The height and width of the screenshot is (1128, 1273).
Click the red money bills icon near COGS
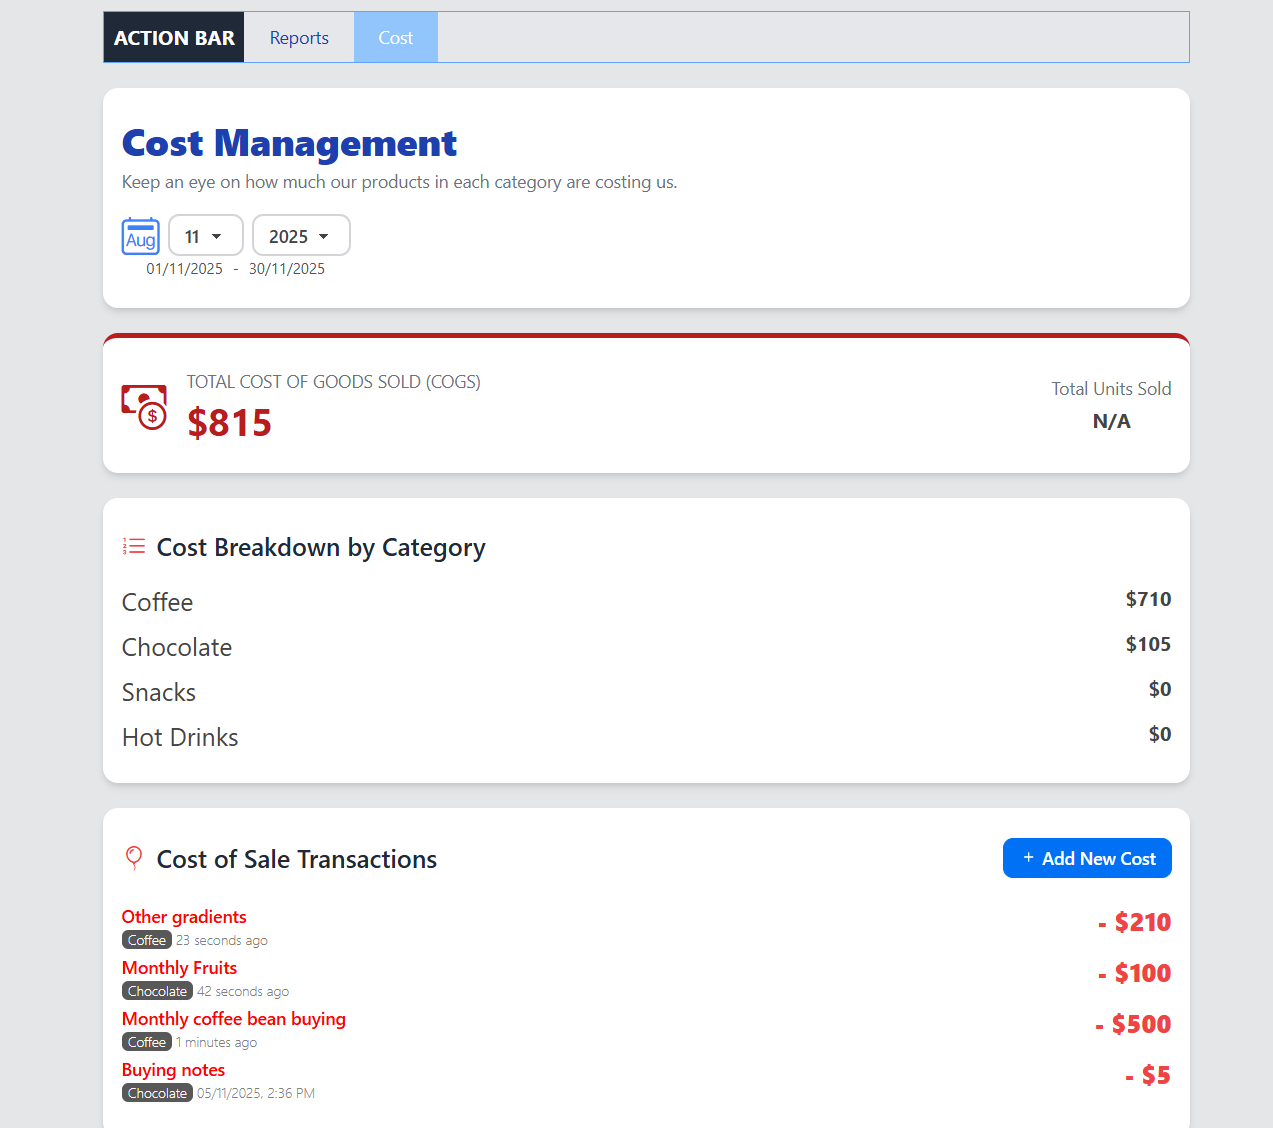(143, 406)
